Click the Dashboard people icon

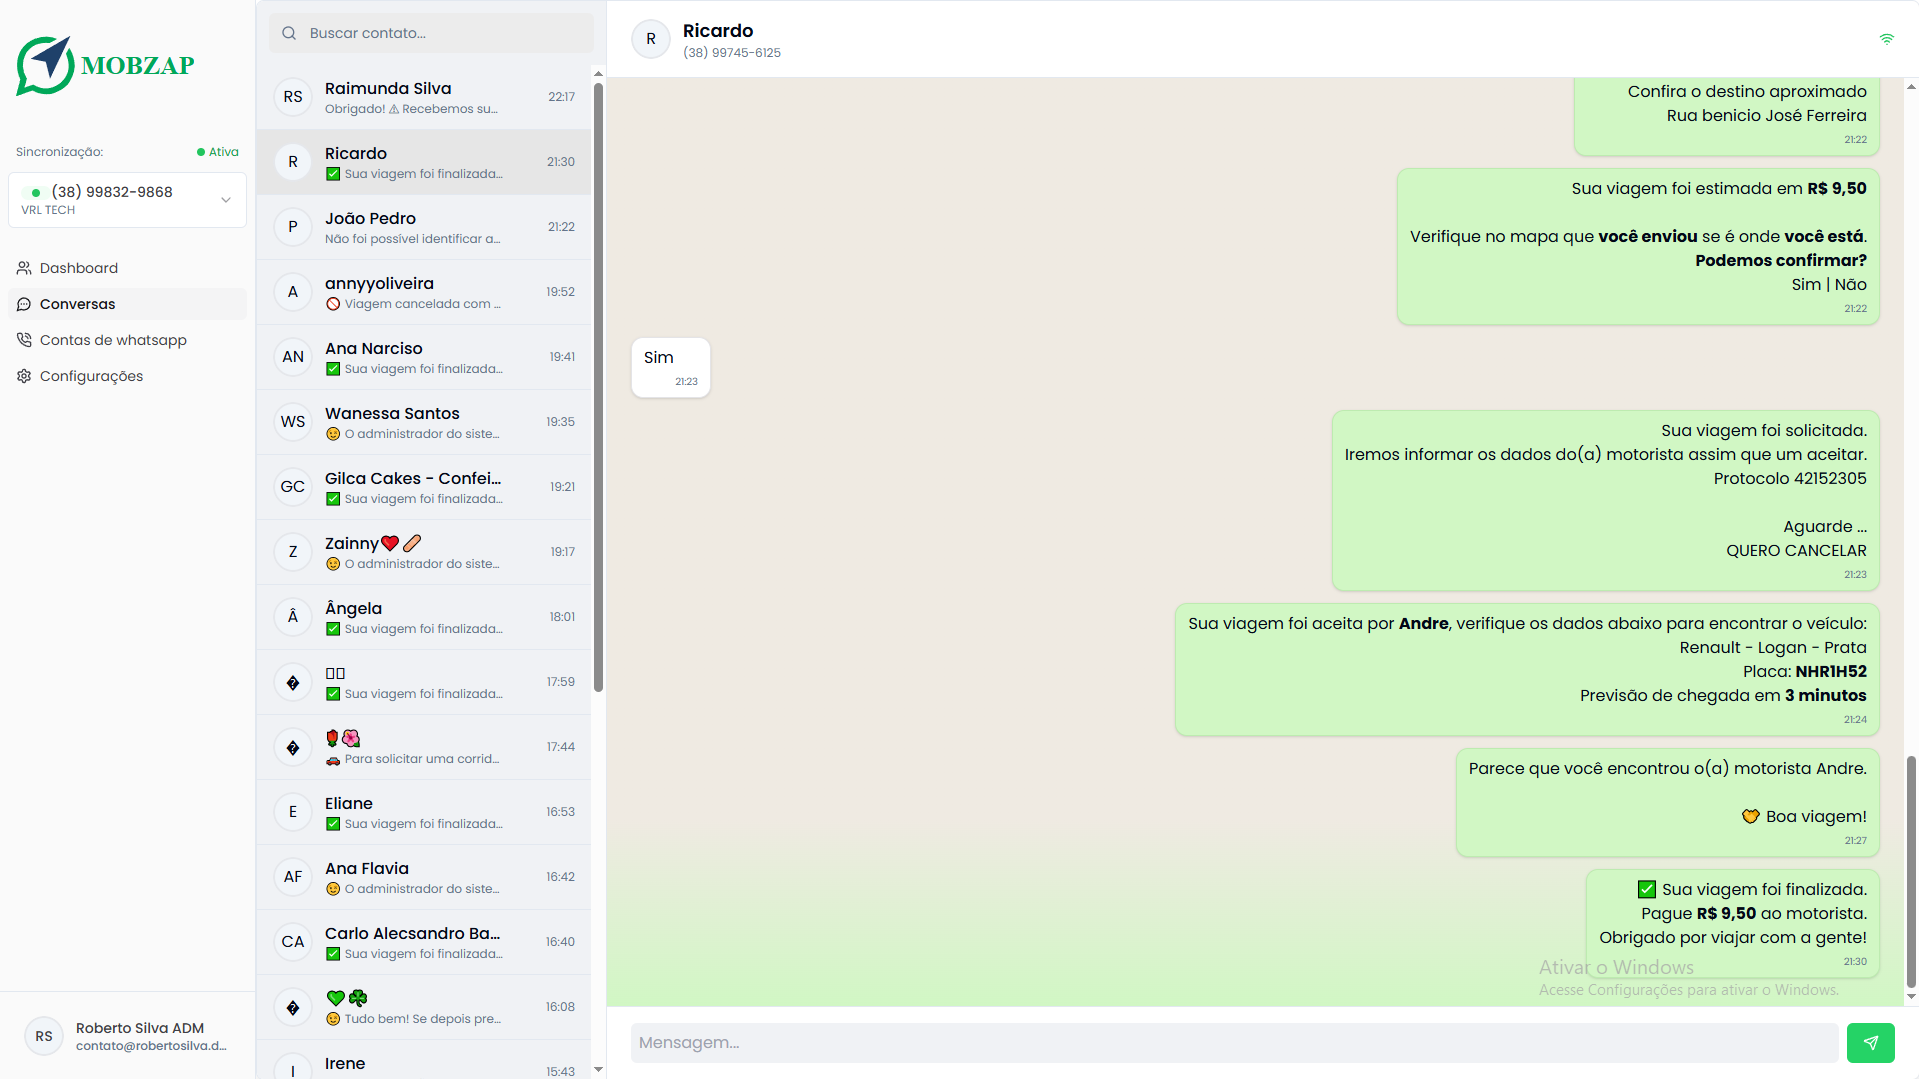pyautogui.click(x=23, y=268)
